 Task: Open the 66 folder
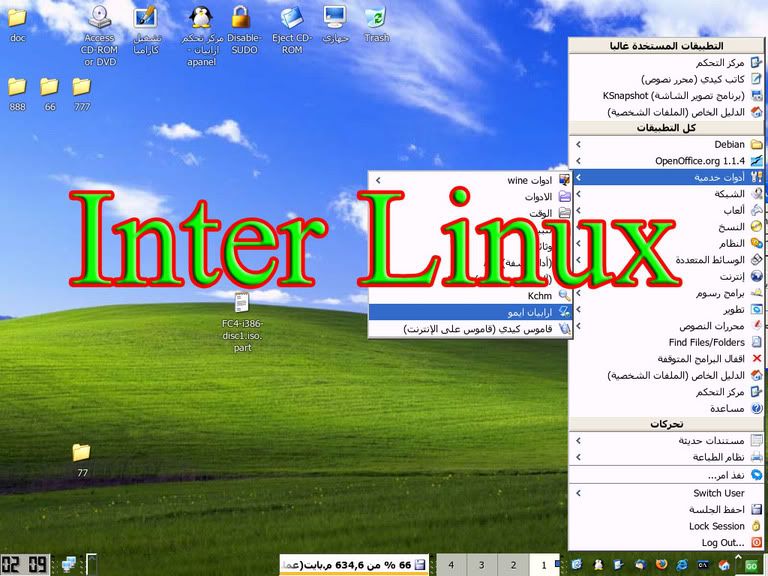coord(49,95)
